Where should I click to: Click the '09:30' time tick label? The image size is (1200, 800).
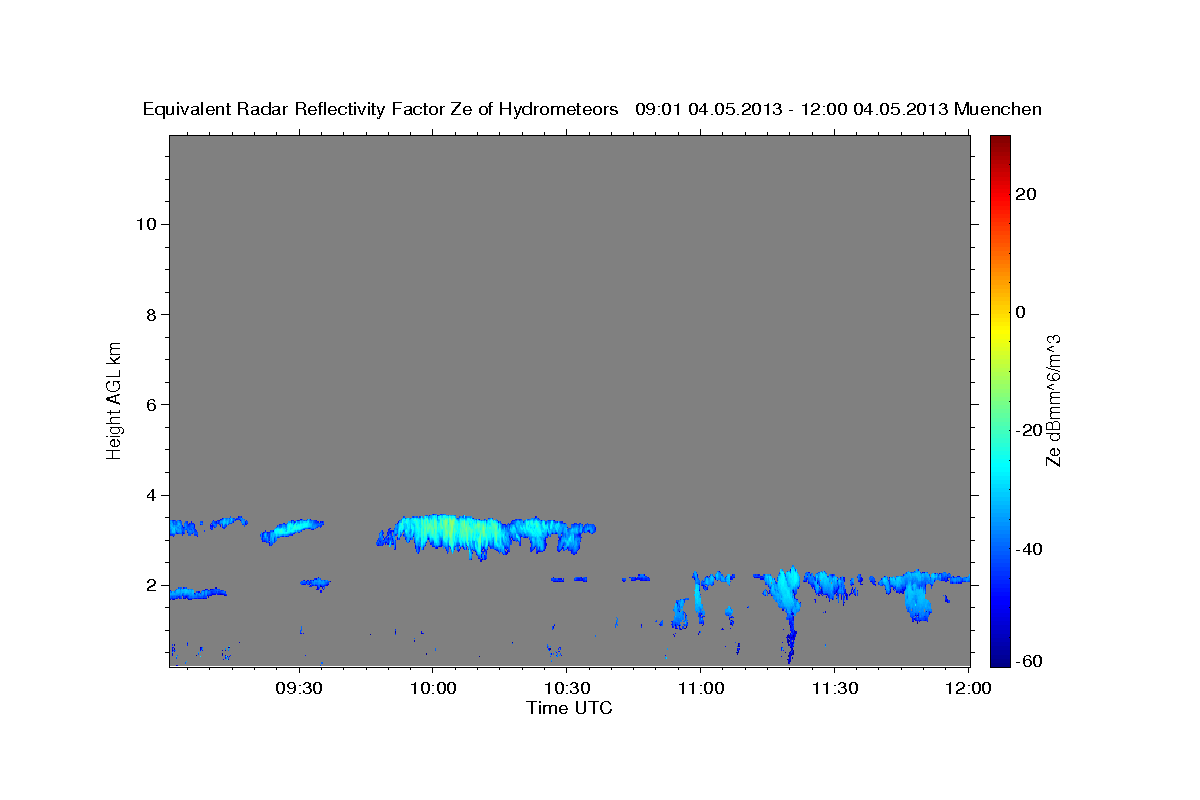tap(299, 689)
